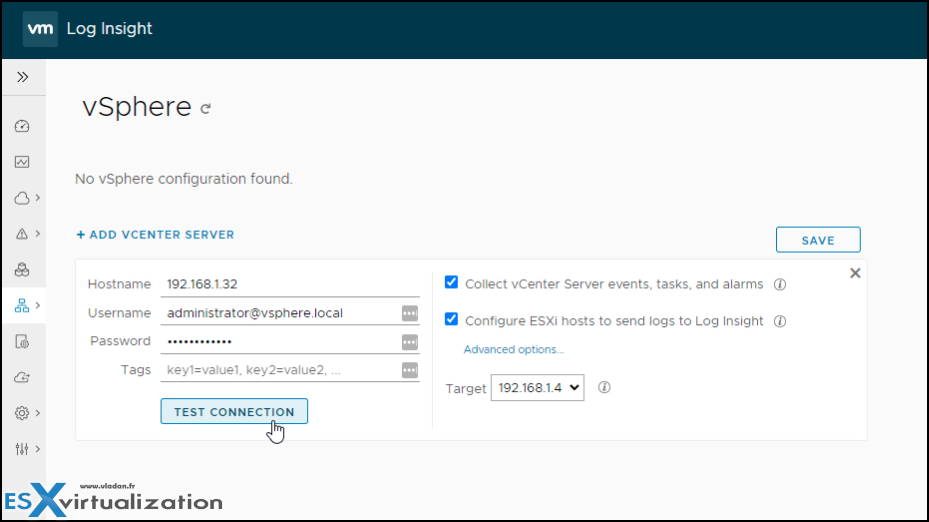Expand the sidebar with double-chevron icon

tap(23, 77)
